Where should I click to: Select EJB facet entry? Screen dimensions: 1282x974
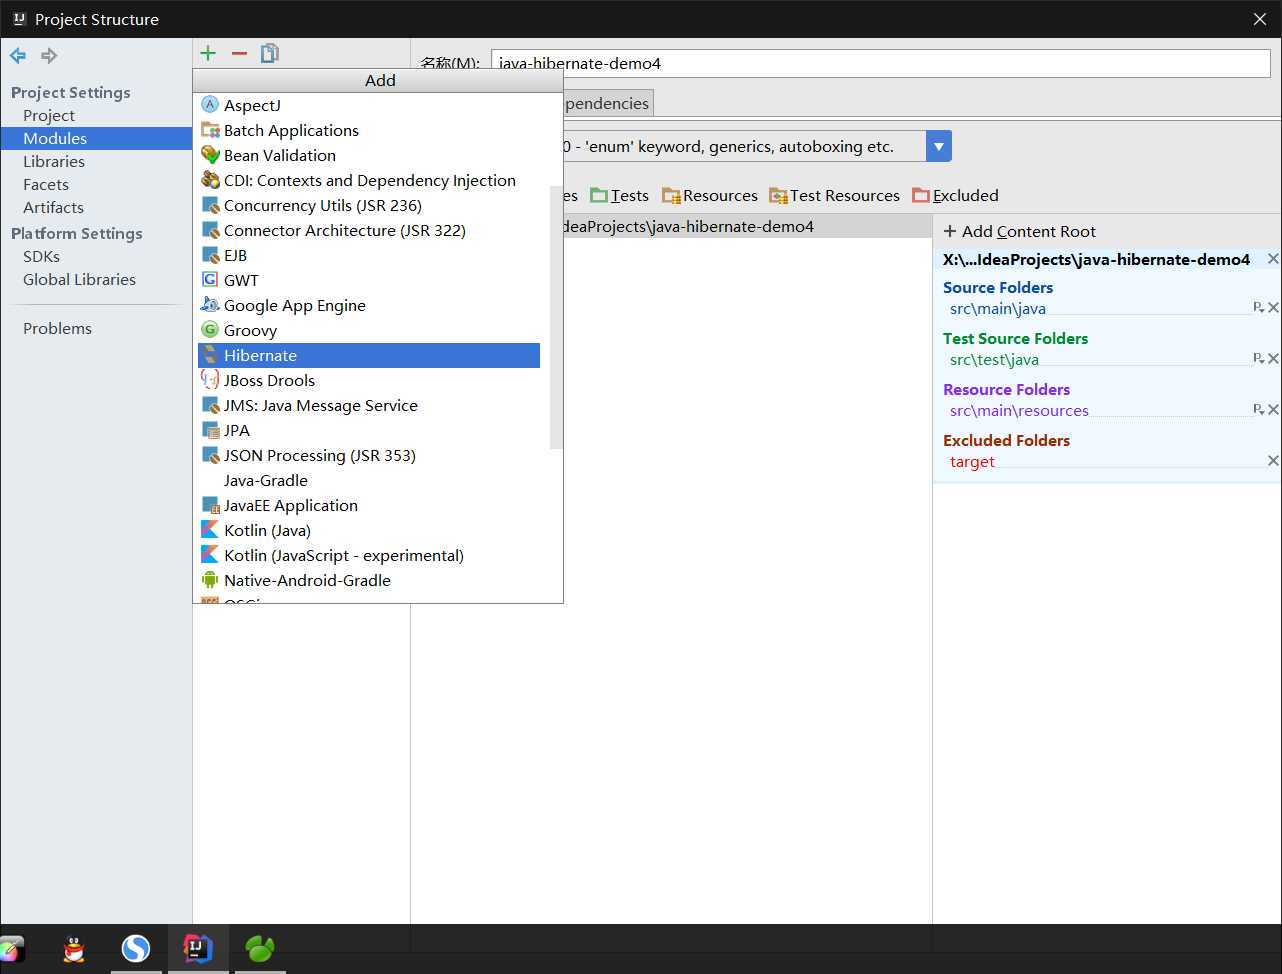click(x=369, y=255)
